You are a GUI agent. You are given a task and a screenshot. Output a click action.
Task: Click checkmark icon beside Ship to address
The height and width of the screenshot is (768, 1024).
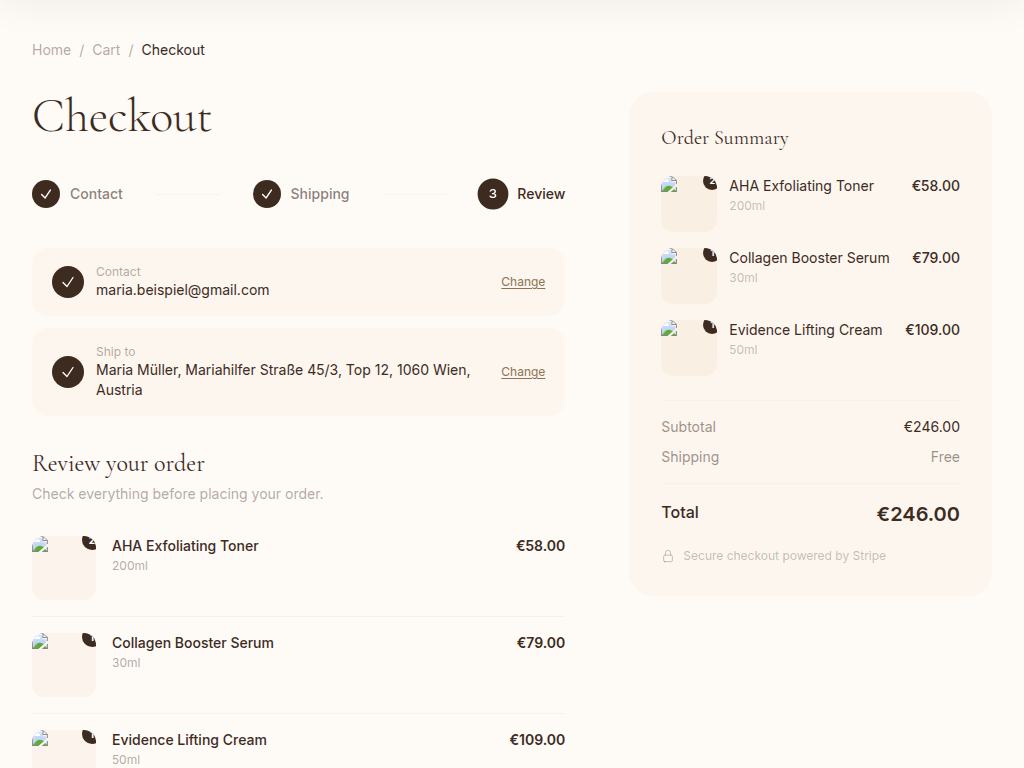[x=68, y=372]
